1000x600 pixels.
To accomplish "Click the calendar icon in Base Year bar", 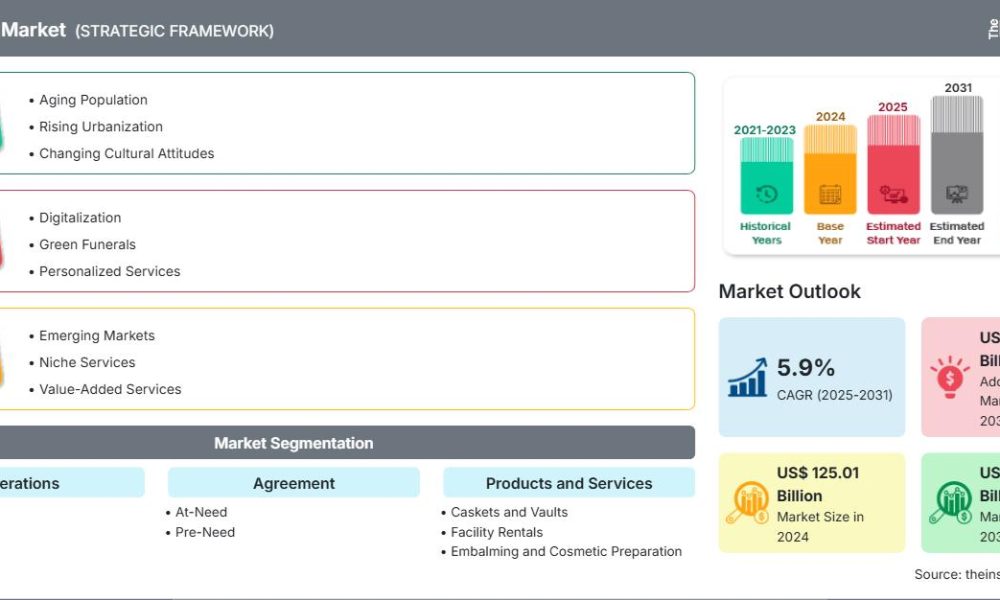I will pos(830,194).
